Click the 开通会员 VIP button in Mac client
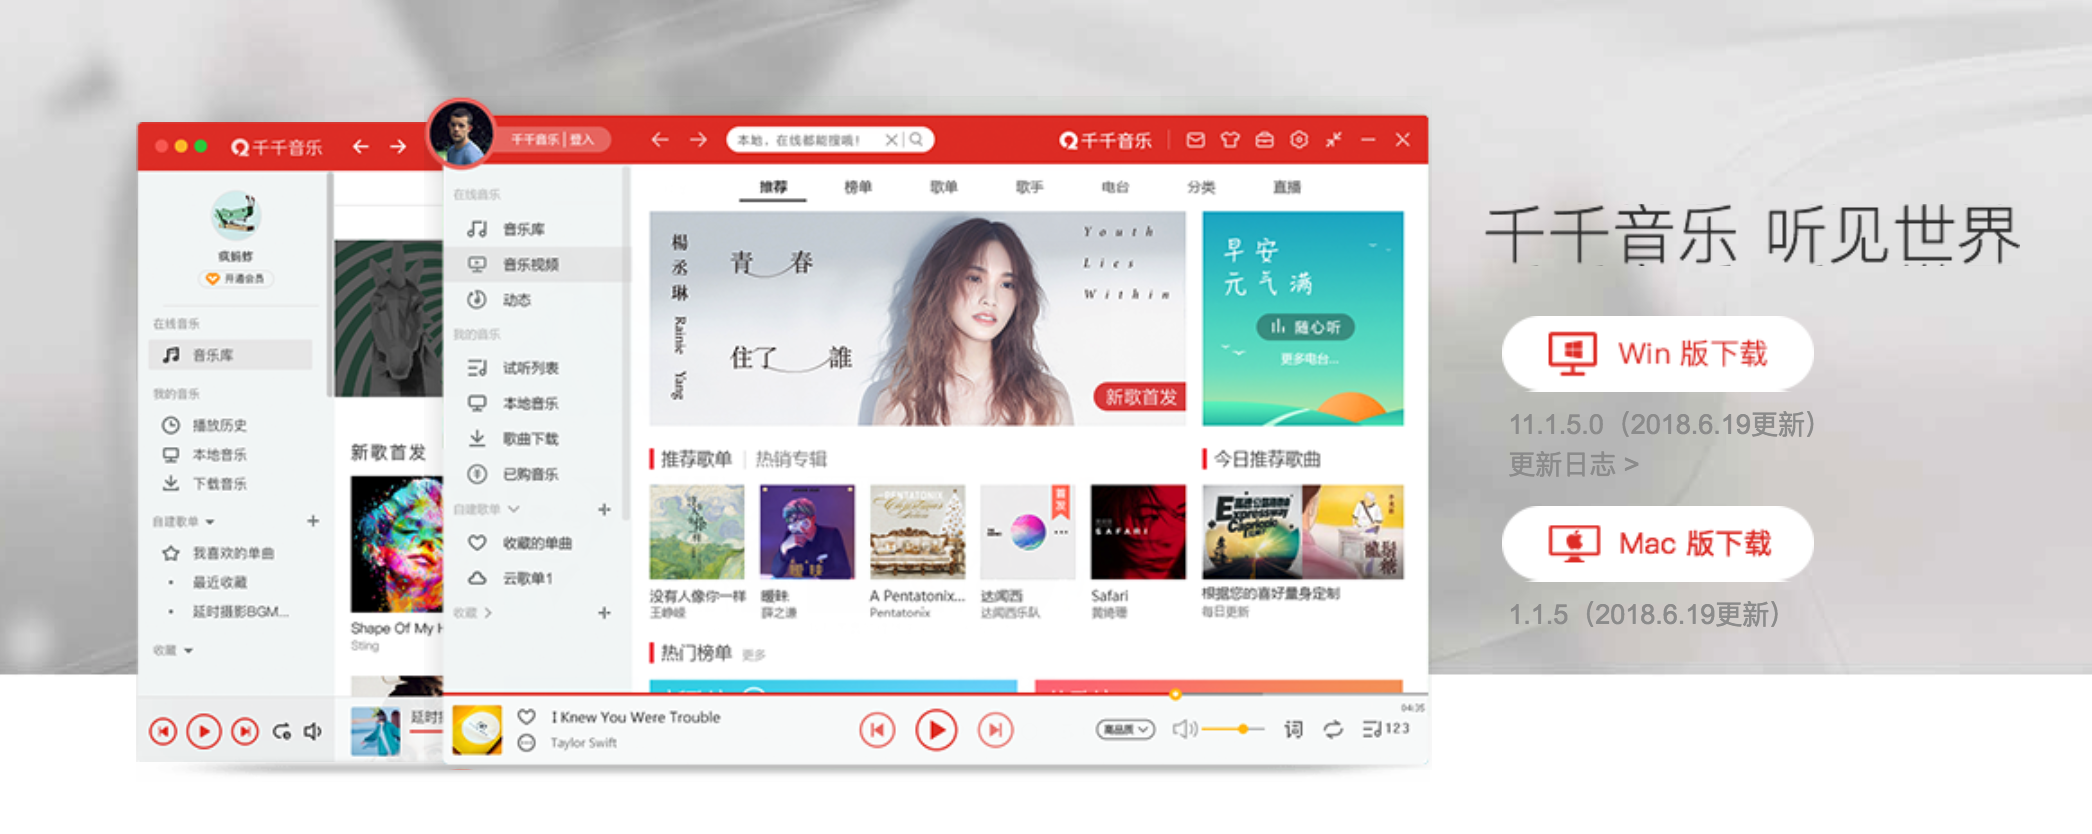This screenshot has width=2092, height=834. coord(236,279)
